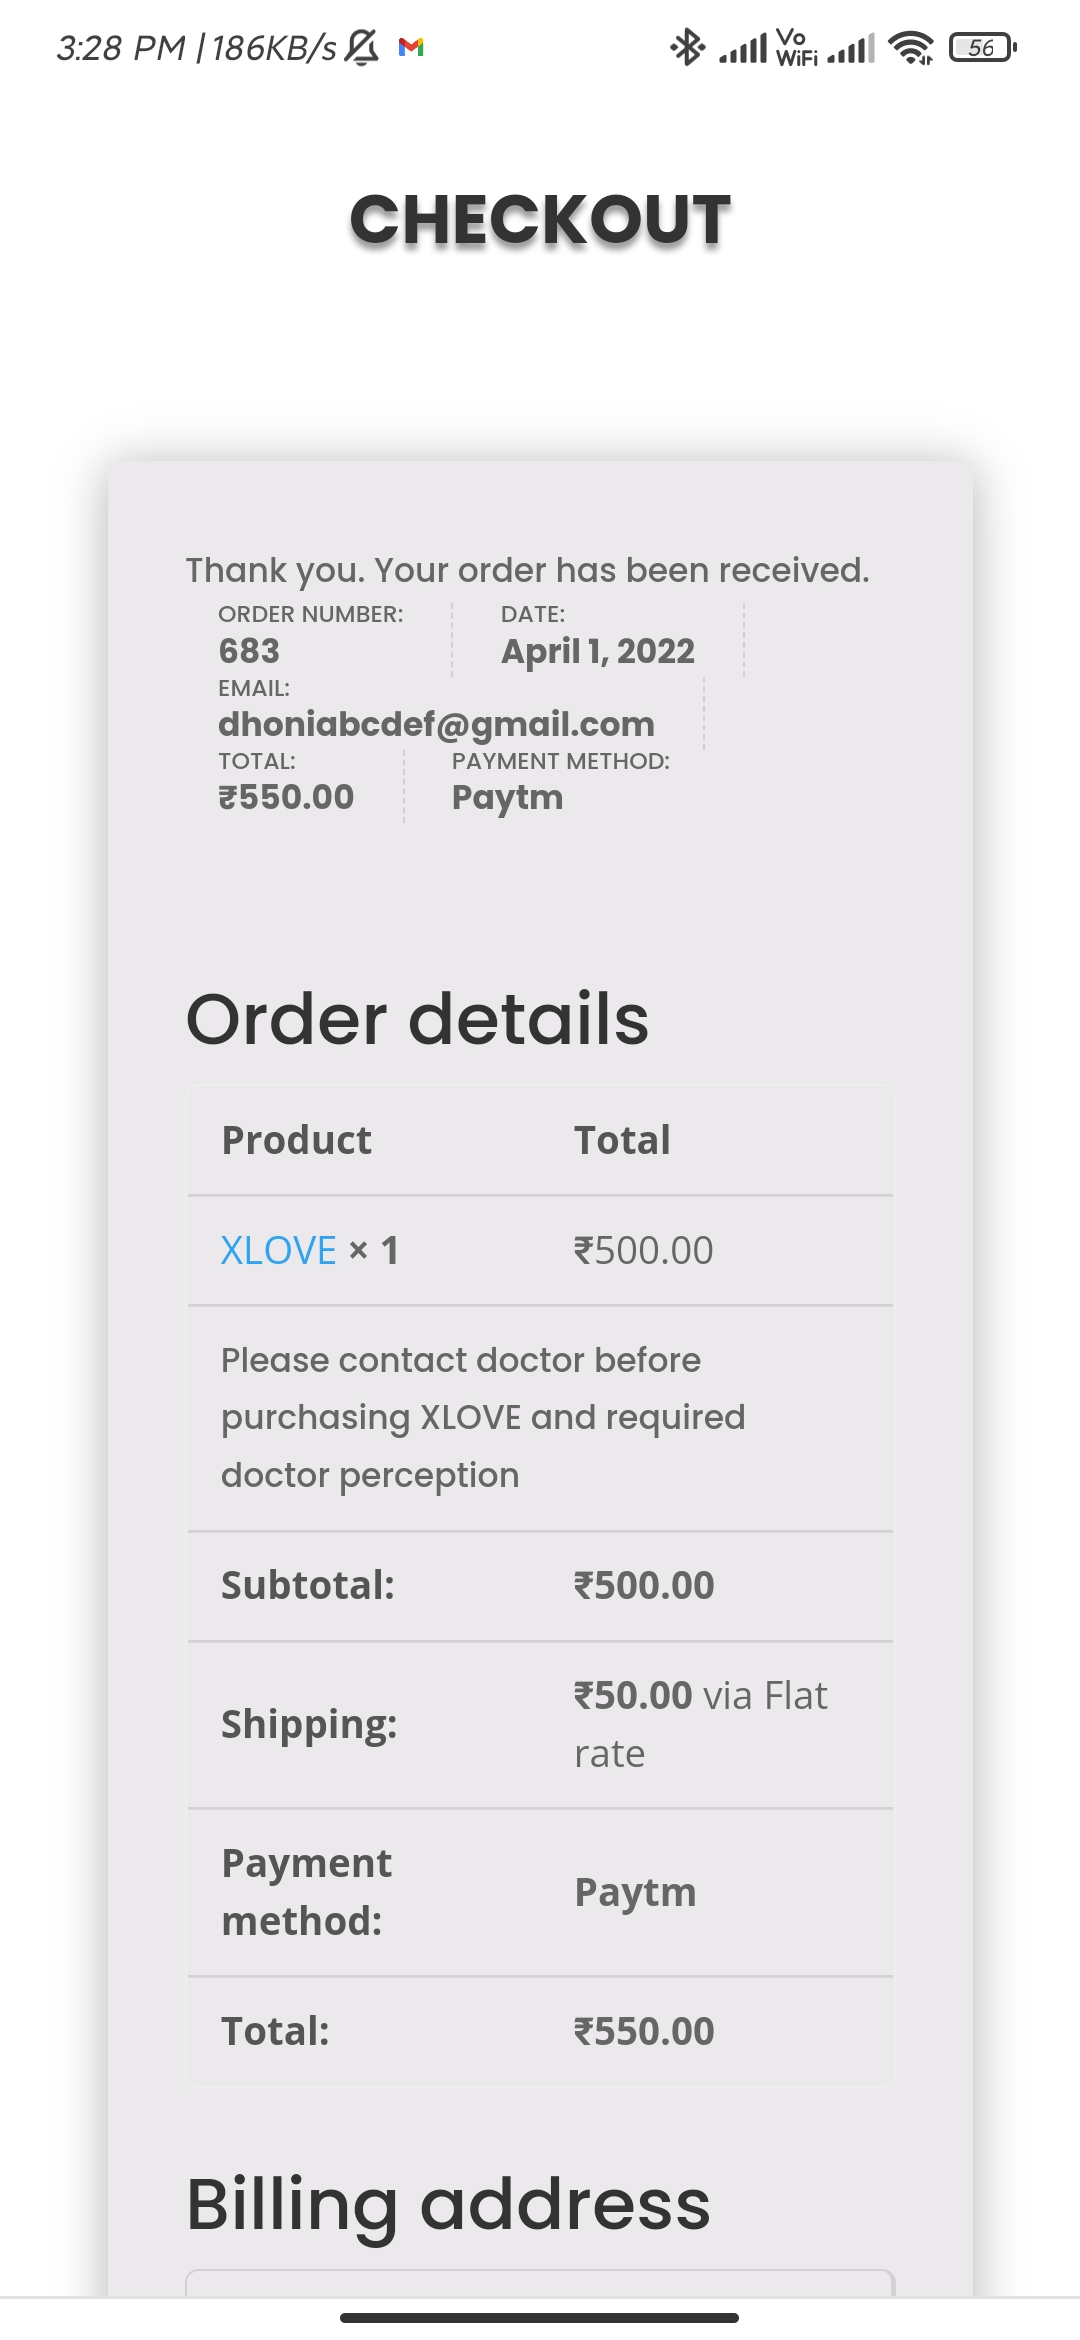This screenshot has width=1080, height=2340.
Task: Click the Order details heading
Action: point(417,1019)
